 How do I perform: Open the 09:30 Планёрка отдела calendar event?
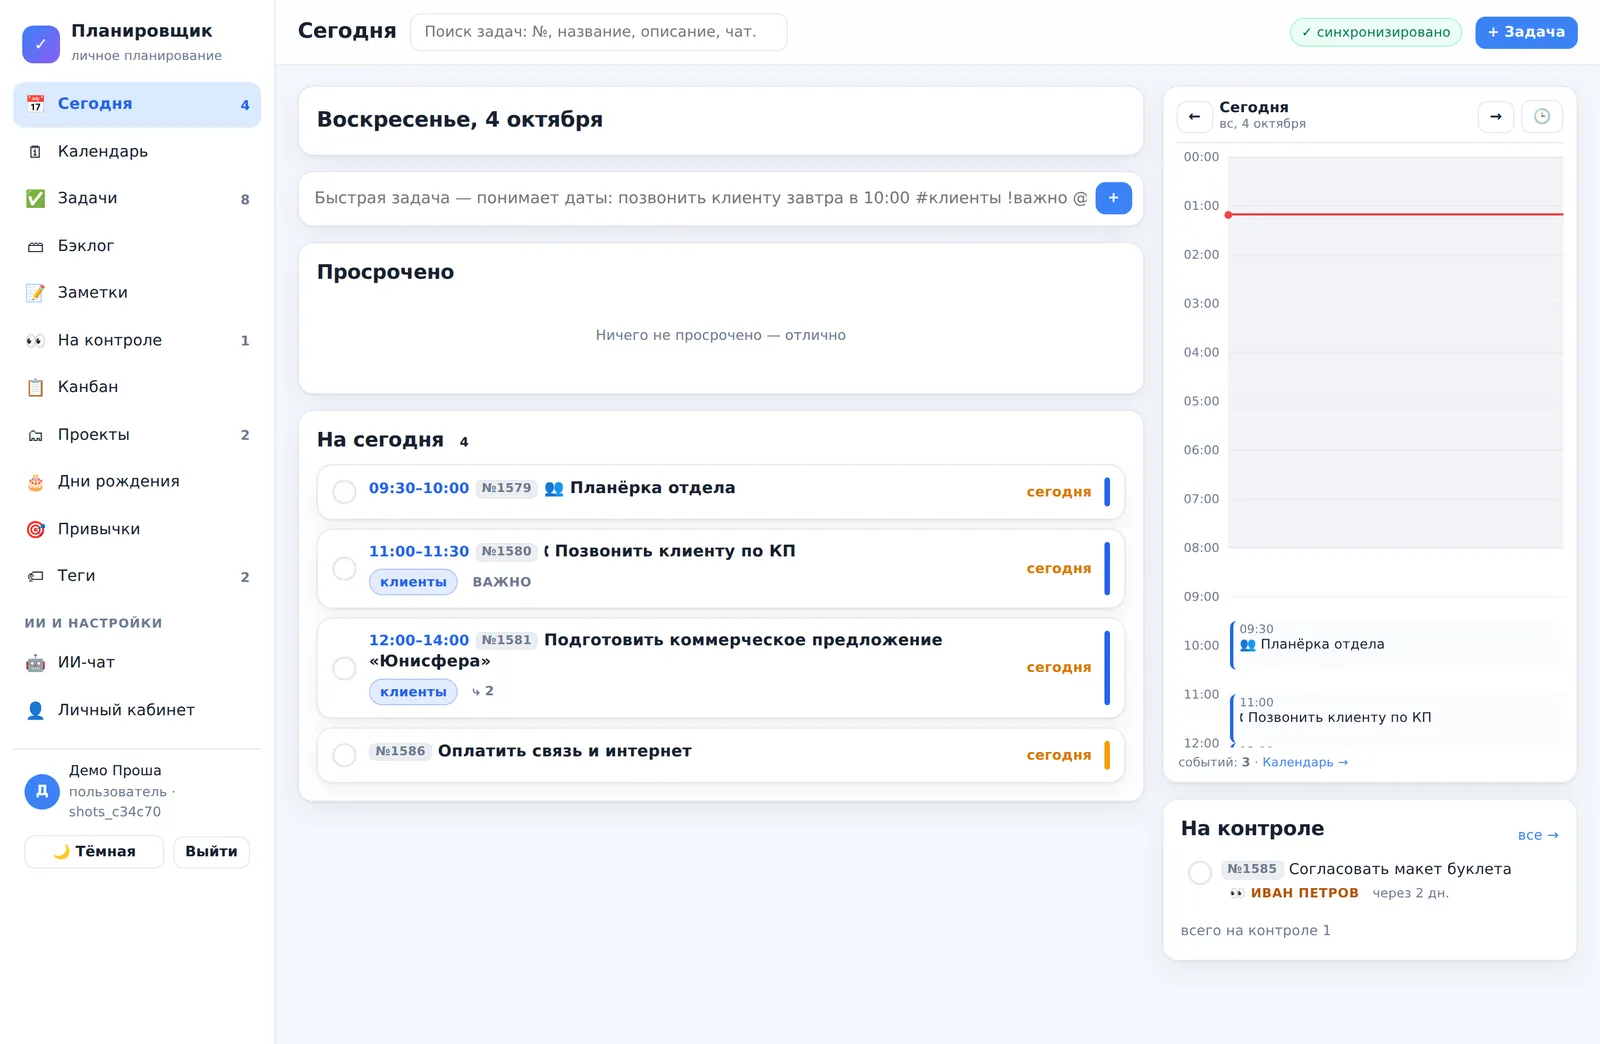point(1395,644)
